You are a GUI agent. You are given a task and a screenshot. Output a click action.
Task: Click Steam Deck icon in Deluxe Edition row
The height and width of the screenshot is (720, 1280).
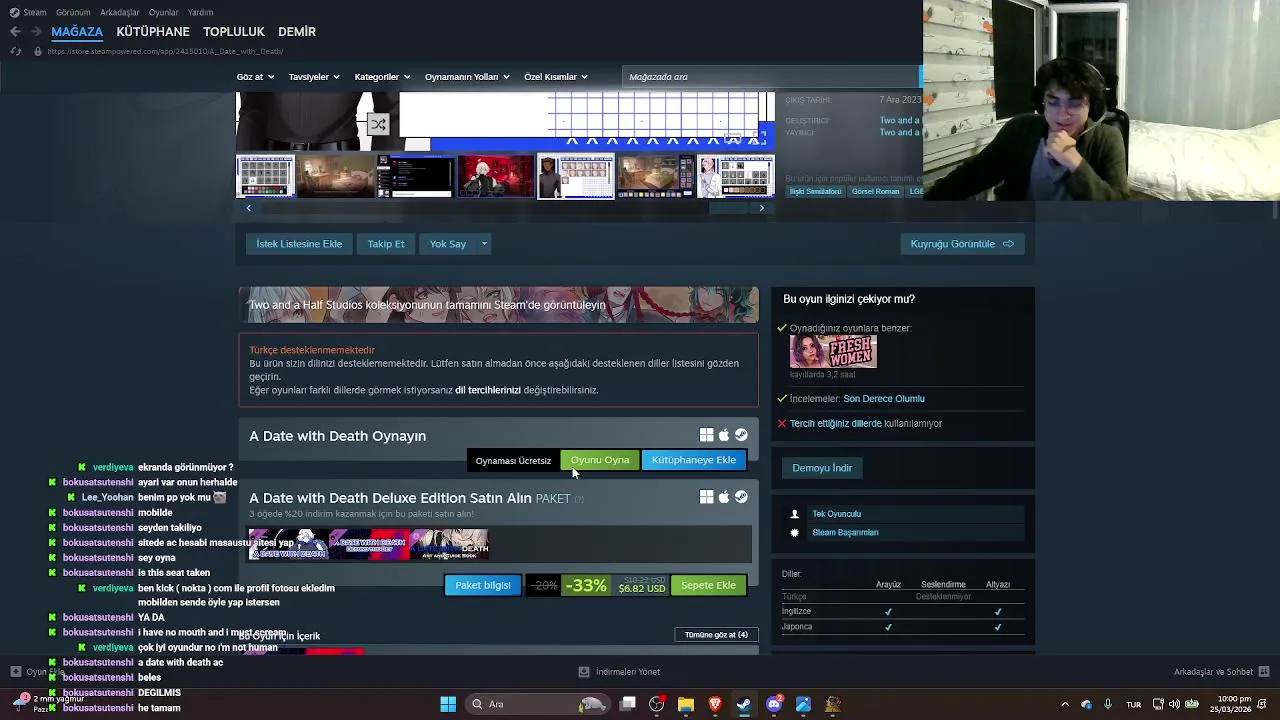pyautogui.click(x=741, y=497)
